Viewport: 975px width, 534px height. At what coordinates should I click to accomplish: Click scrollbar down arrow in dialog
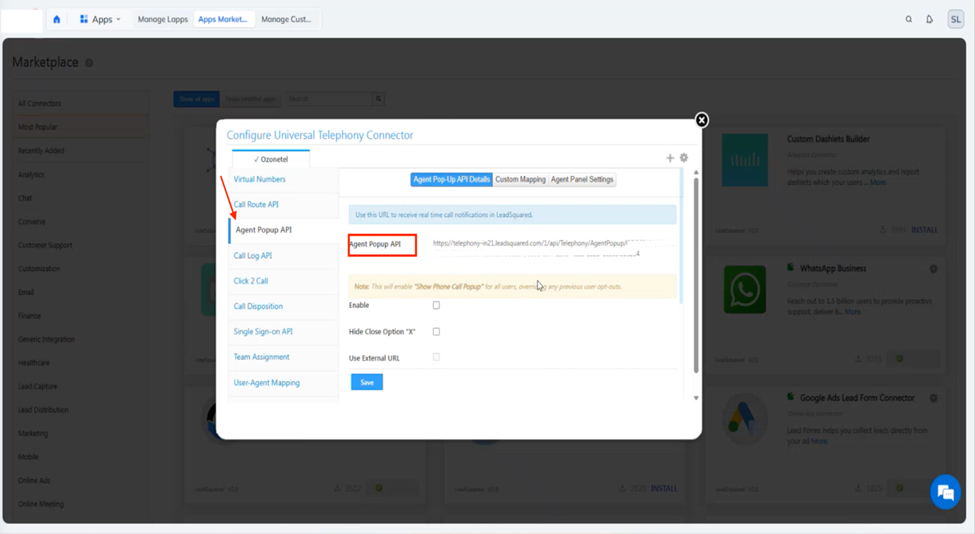[696, 398]
